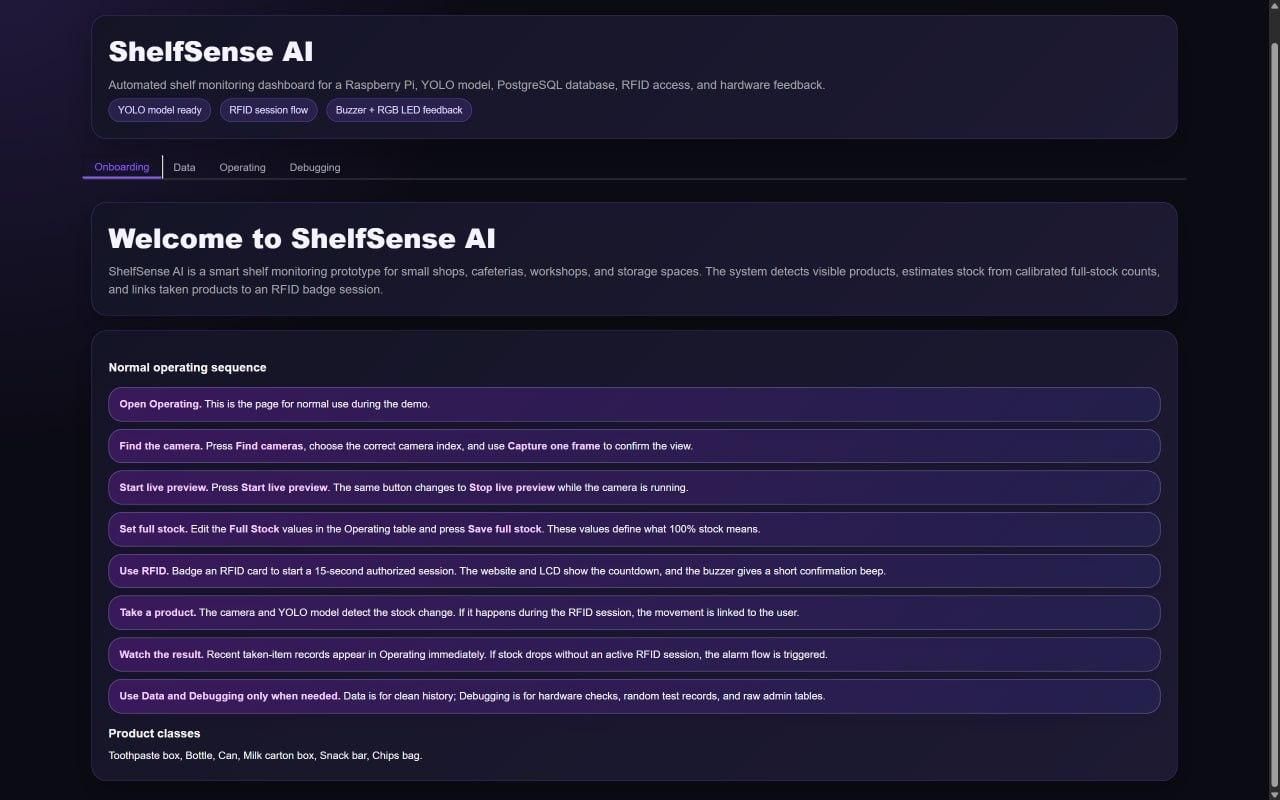
Task: Click the Buzzer + RGB LED feedback badge
Action: (399, 110)
